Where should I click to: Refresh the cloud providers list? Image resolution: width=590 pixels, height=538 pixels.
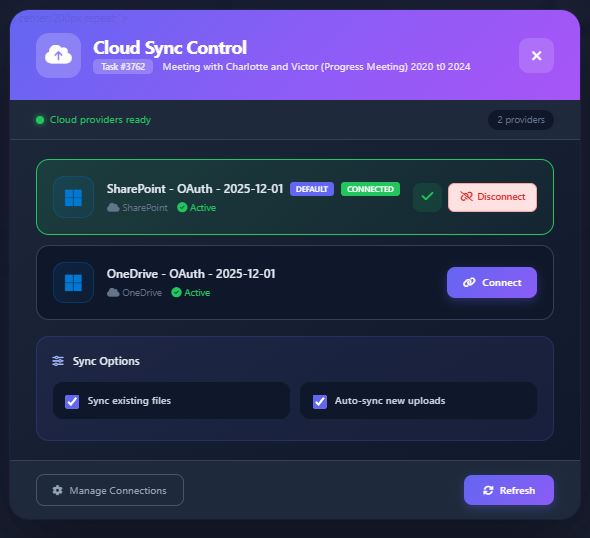(x=509, y=490)
